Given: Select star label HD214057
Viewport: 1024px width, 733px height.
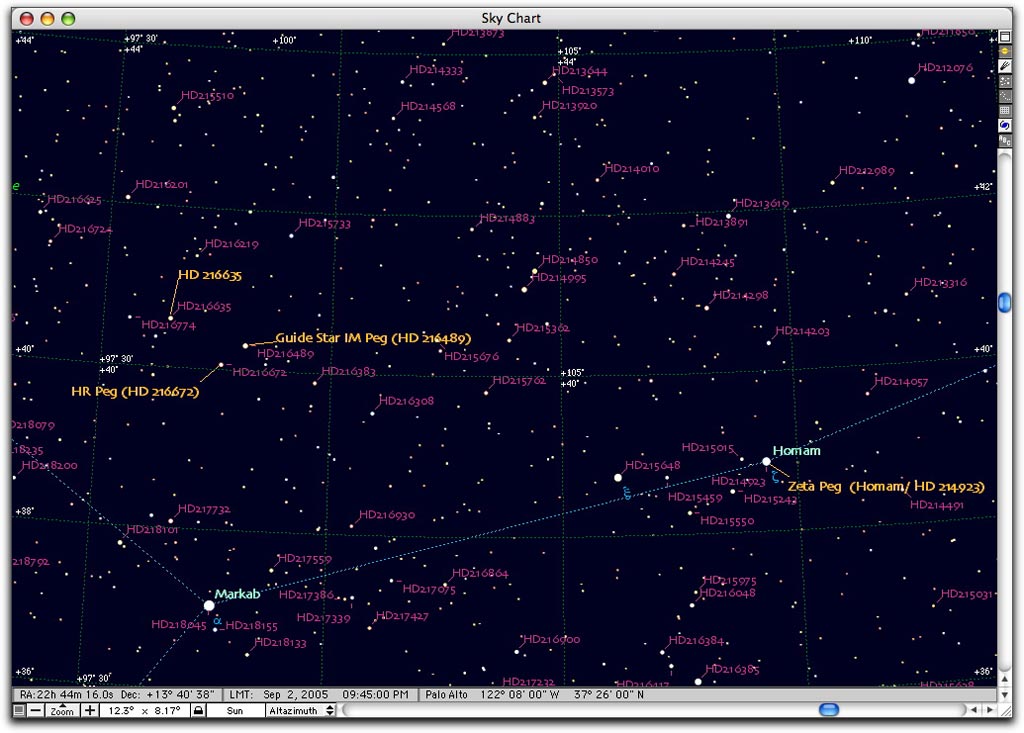Looking at the screenshot, I should (x=901, y=382).
